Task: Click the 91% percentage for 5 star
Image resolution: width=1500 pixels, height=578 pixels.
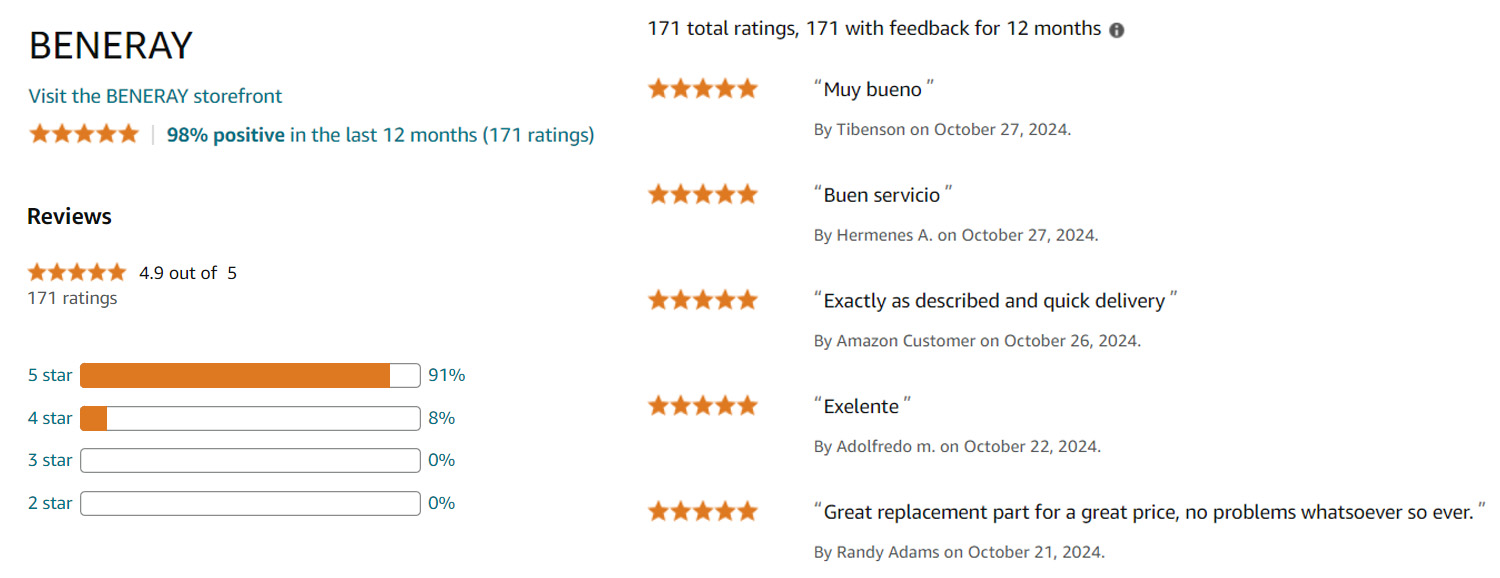Action: click(446, 376)
